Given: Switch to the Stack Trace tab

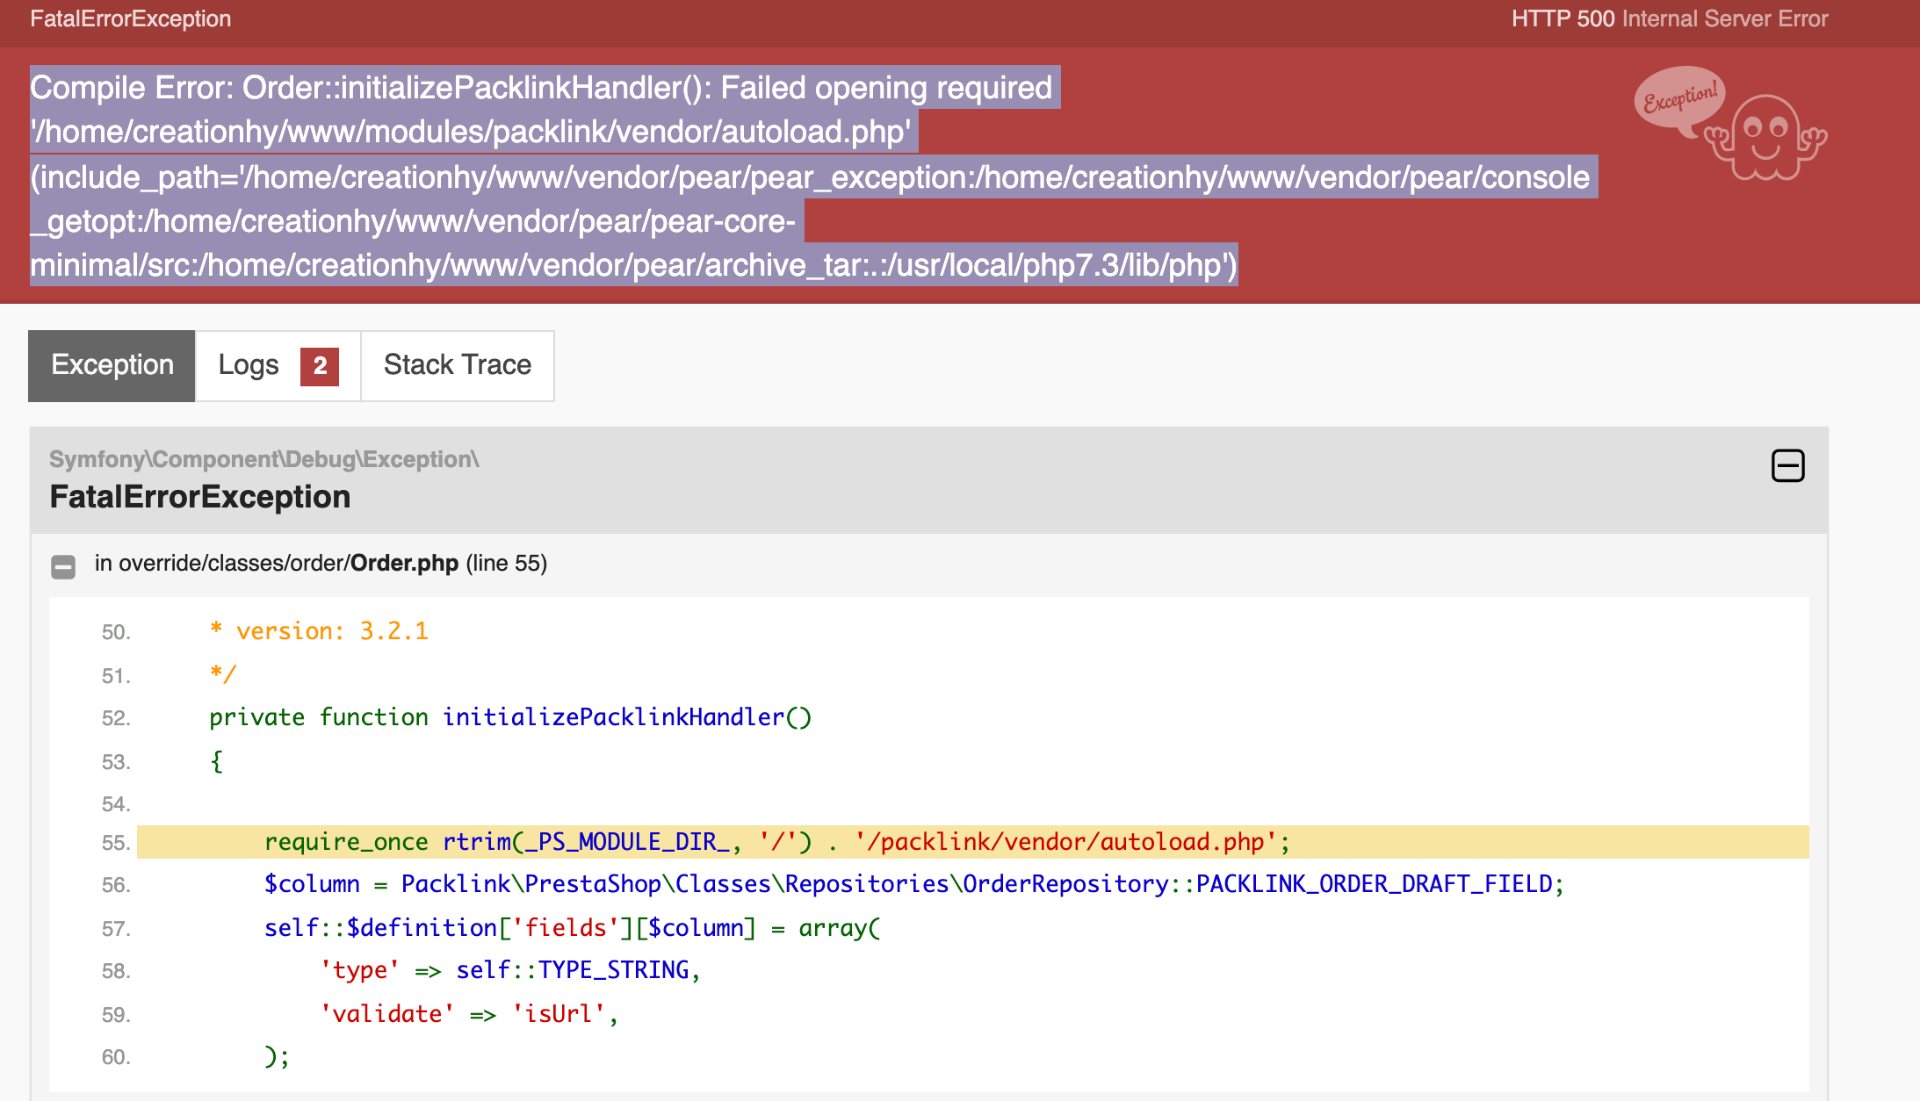Looking at the screenshot, I should [457, 366].
